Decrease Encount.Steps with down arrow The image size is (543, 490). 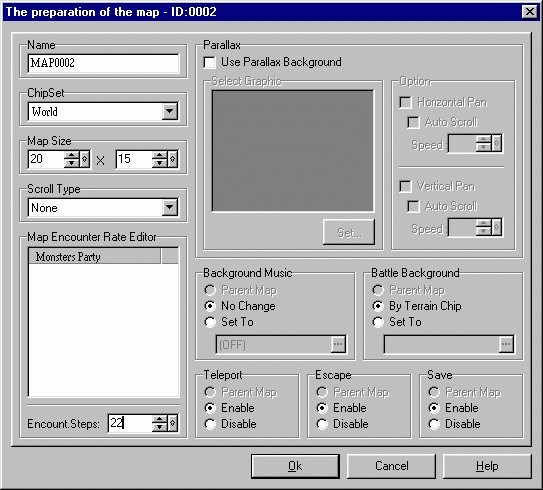[159, 427]
